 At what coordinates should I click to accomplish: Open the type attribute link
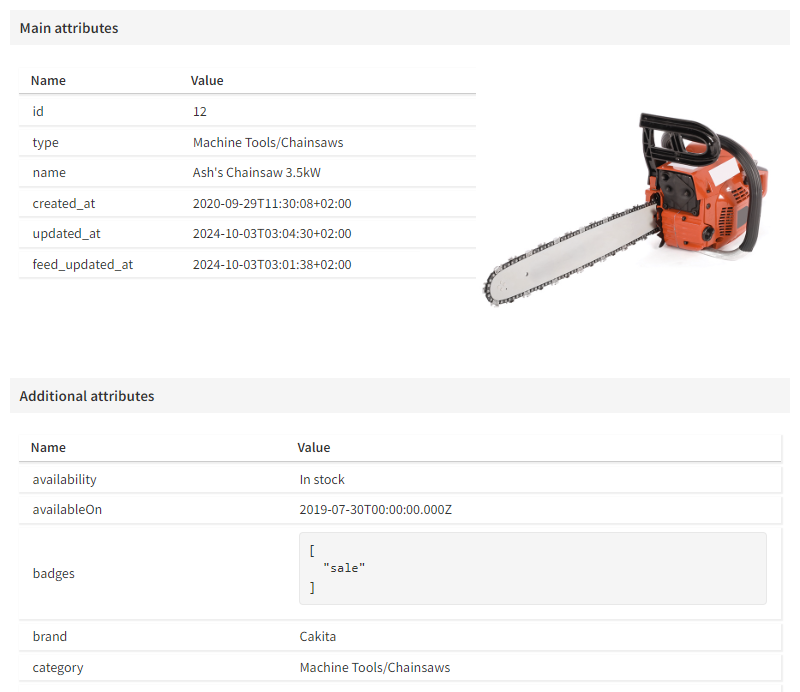click(45, 142)
